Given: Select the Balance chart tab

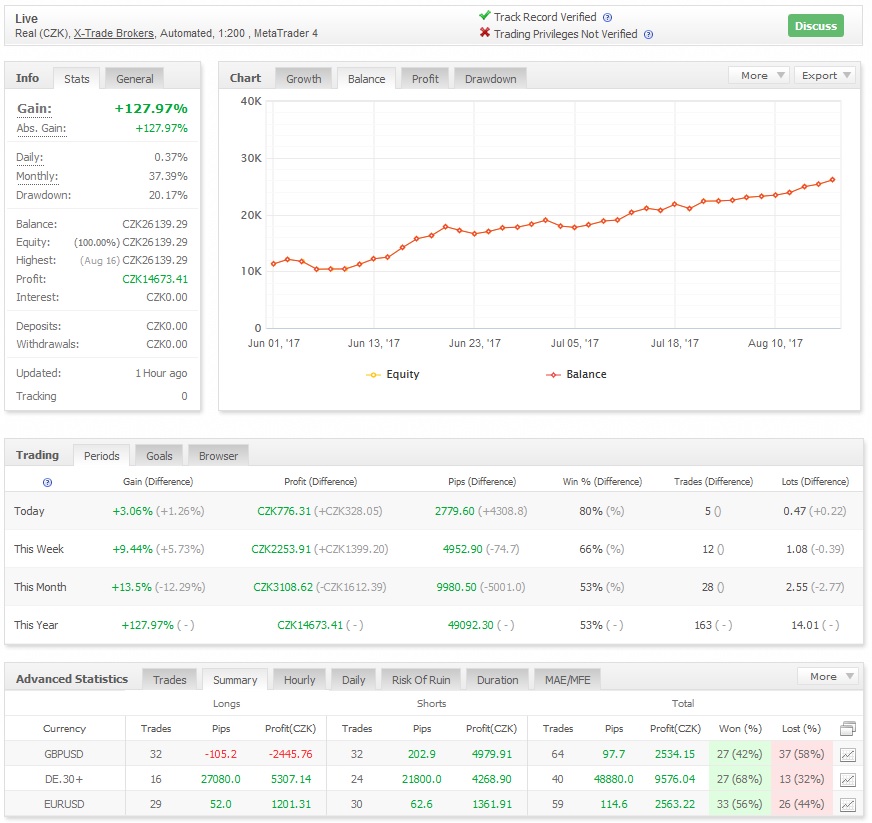Looking at the screenshot, I should (x=366, y=78).
